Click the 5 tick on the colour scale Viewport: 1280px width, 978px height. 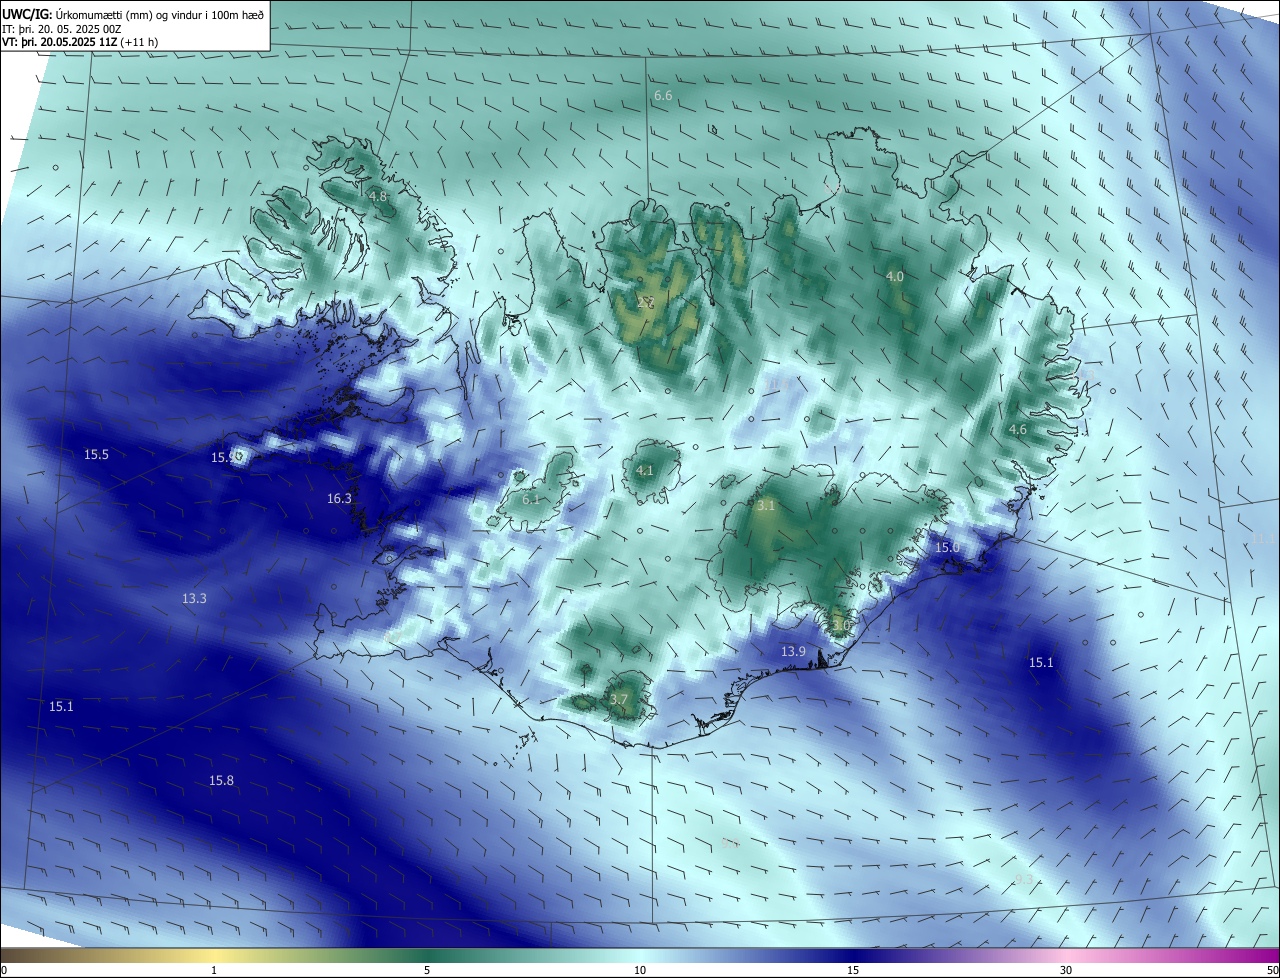pyautogui.click(x=427, y=970)
